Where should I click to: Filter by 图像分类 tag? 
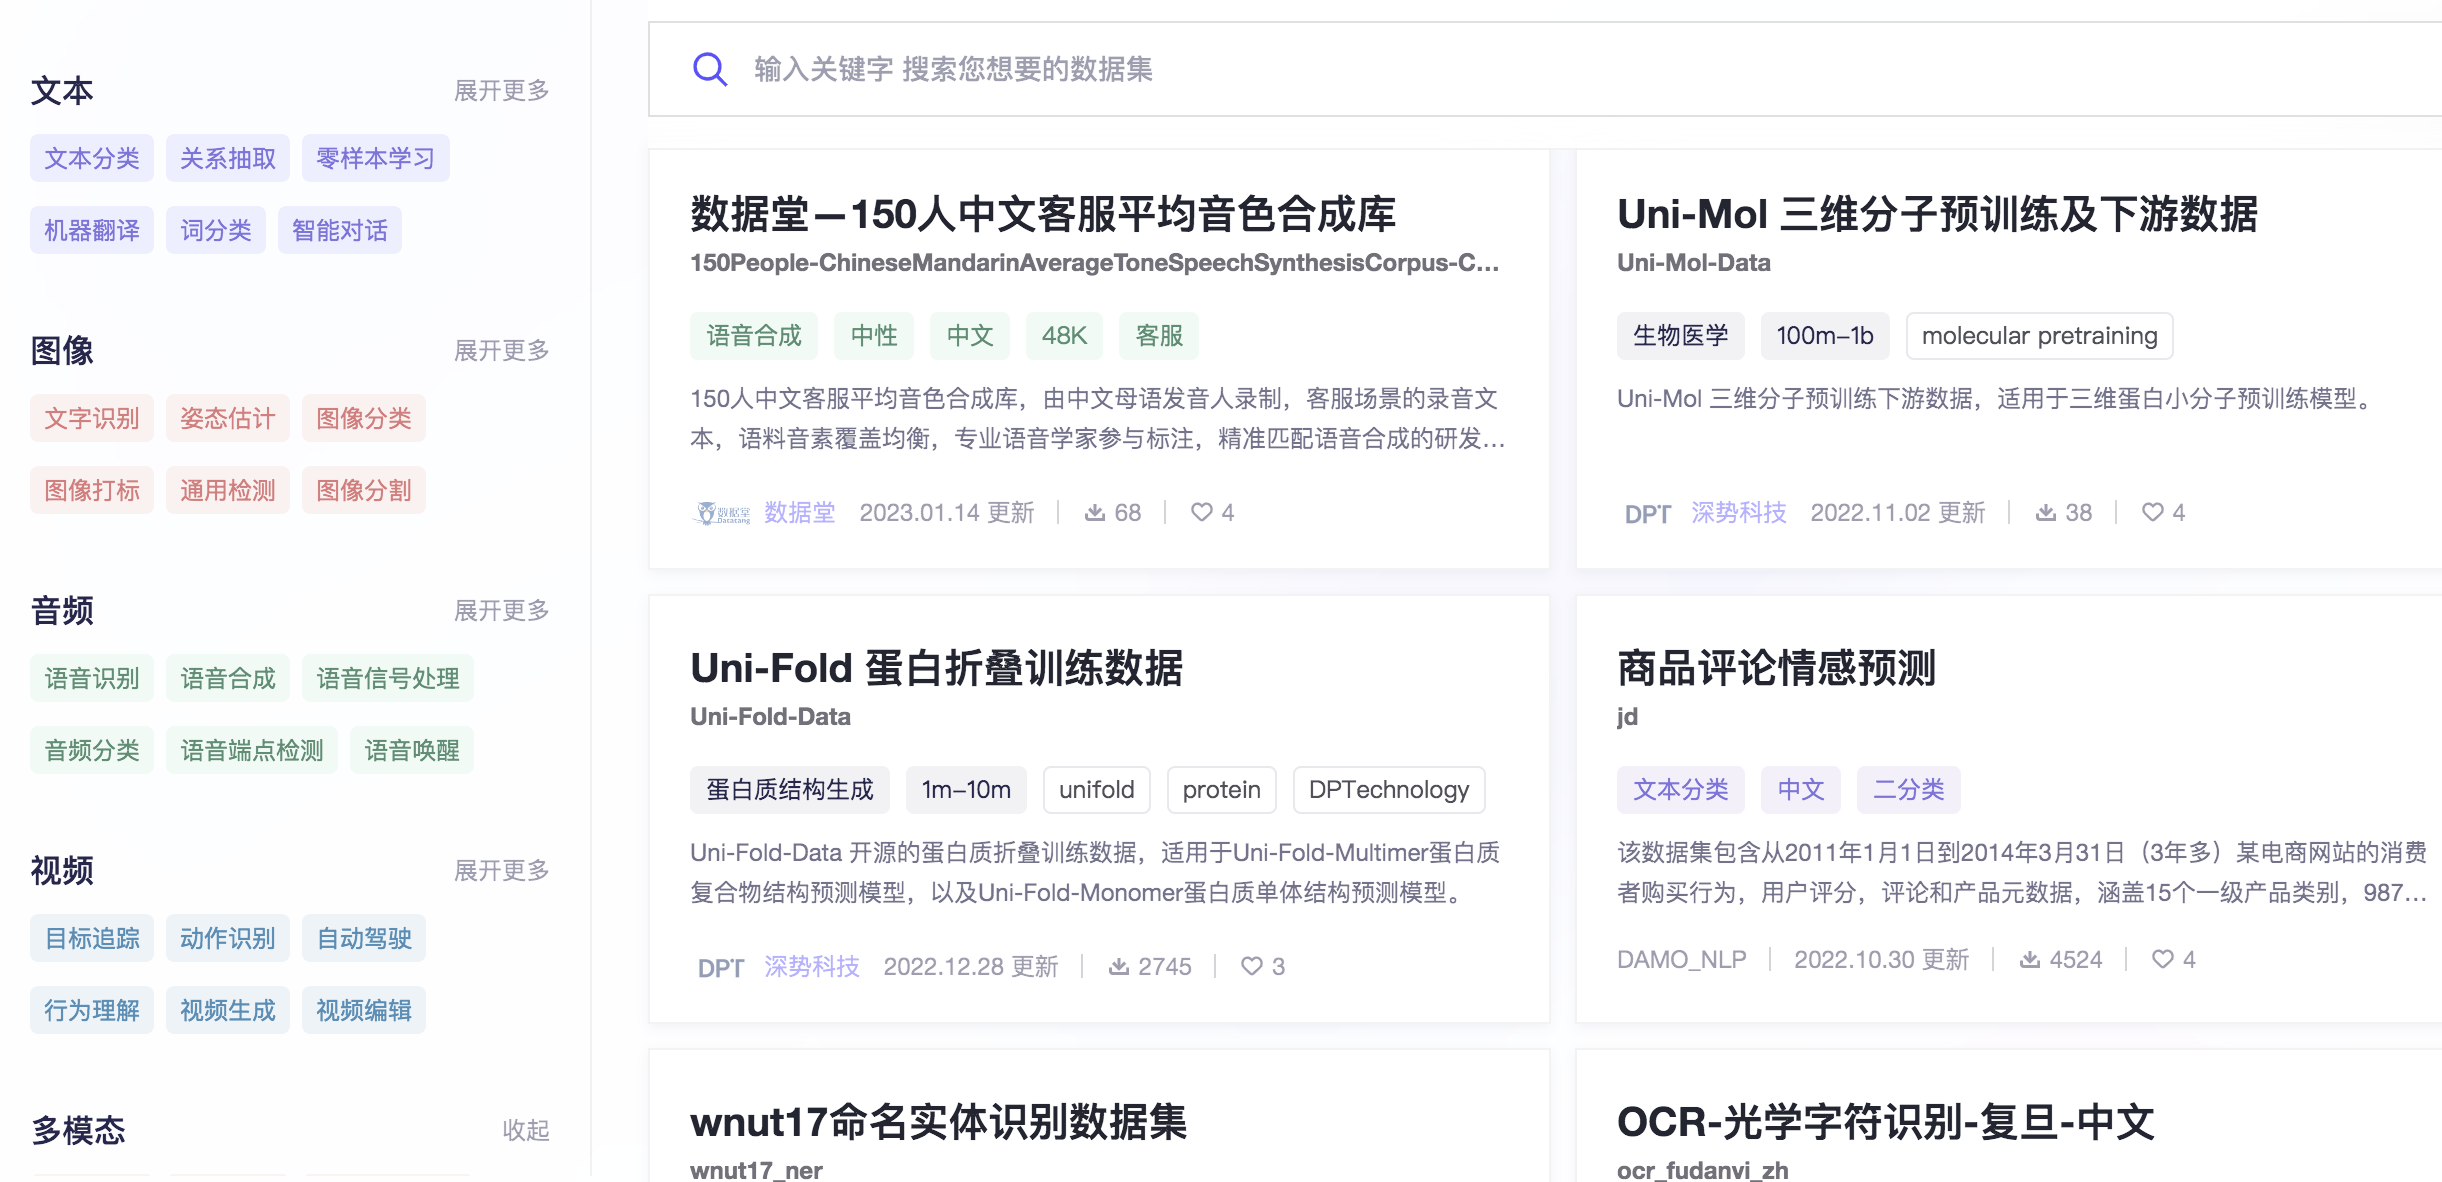coord(364,418)
